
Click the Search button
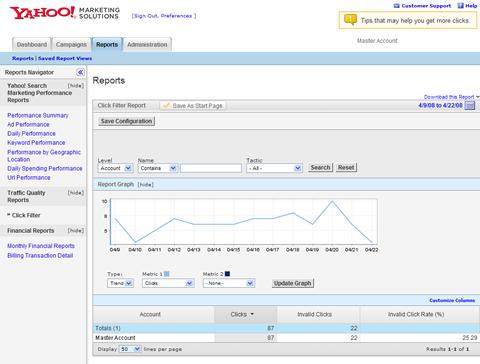click(320, 167)
